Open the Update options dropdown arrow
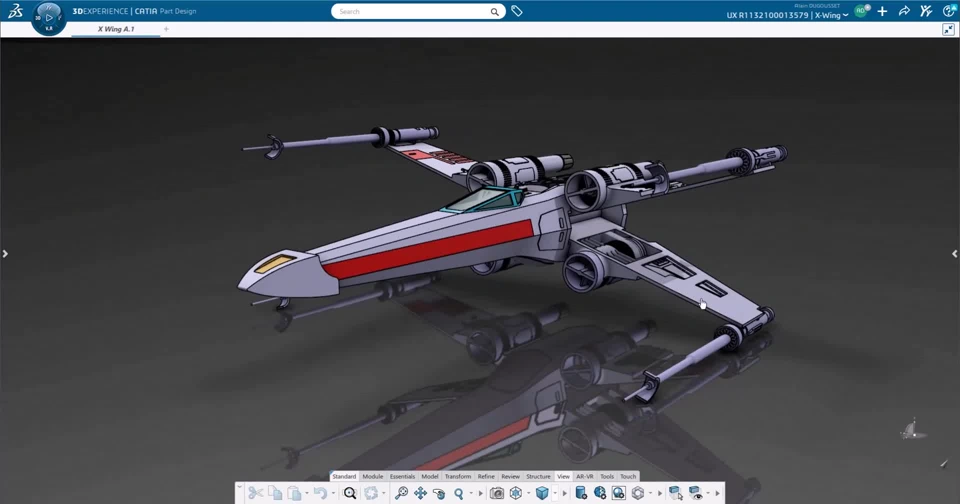Viewport: 960px width, 504px height. pyautogui.click(x=384, y=494)
